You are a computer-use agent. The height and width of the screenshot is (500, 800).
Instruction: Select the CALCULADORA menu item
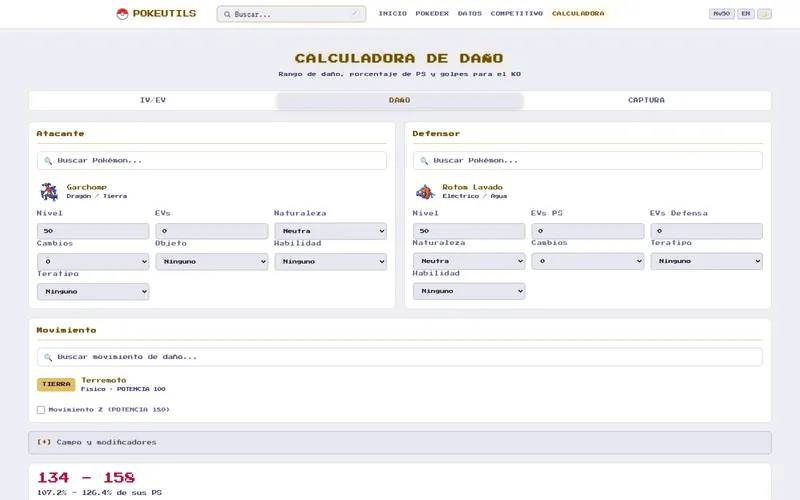pyautogui.click(x=578, y=14)
